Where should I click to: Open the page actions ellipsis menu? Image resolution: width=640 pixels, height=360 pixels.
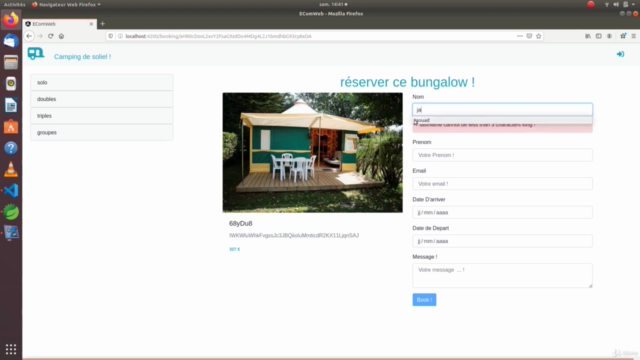pos(520,36)
